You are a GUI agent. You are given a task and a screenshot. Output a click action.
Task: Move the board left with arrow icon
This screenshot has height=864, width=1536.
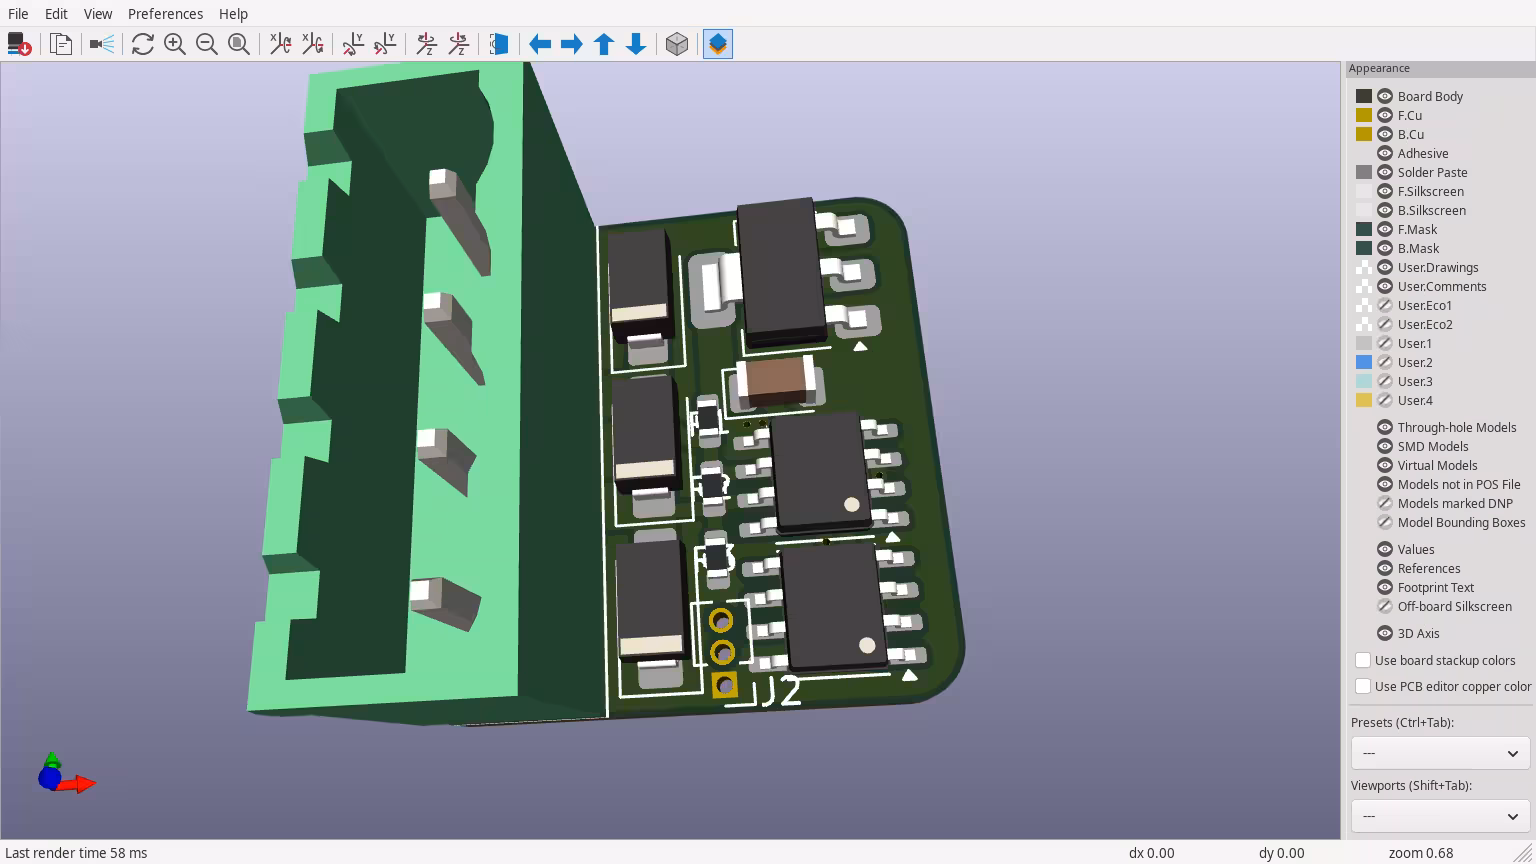[x=540, y=44]
